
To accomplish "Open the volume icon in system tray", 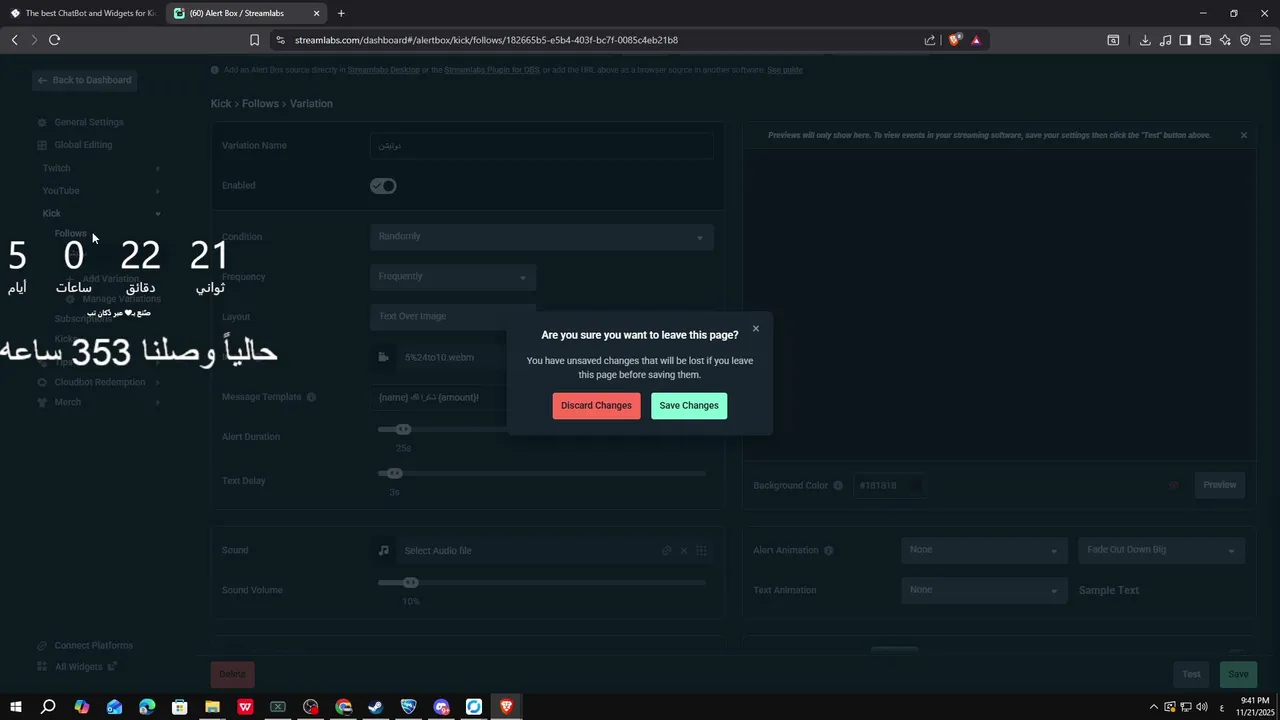I will pyautogui.click(x=1203, y=707).
